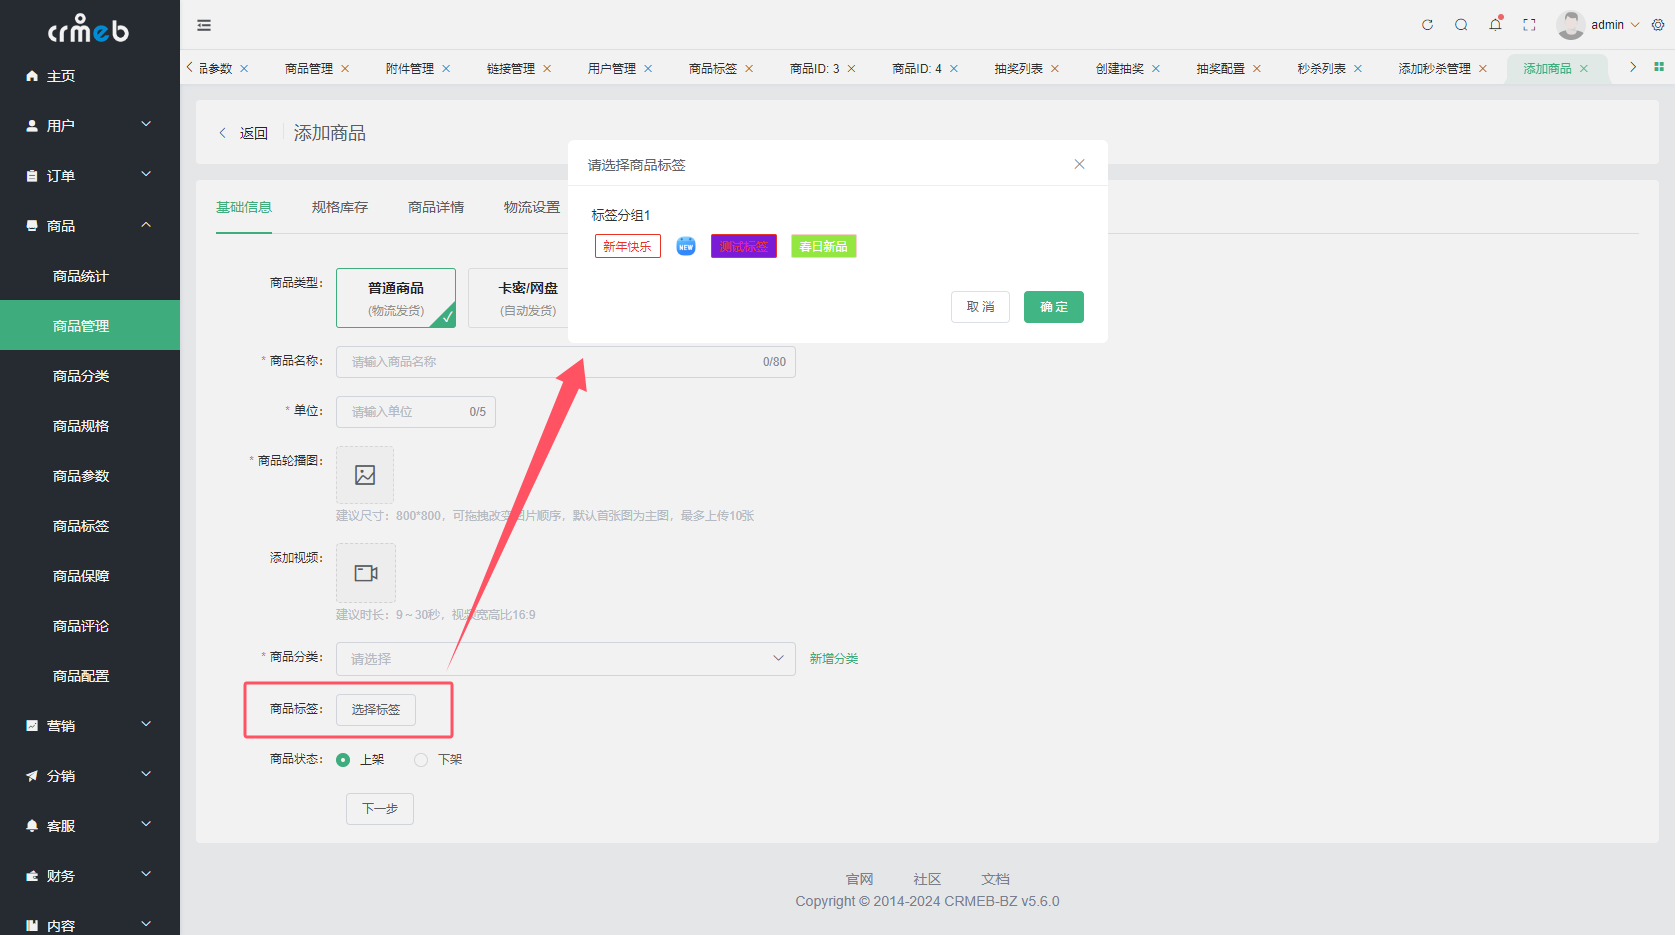Click the 新增分类 link
Viewport: 1676px width, 935px height.
click(834, 659)
